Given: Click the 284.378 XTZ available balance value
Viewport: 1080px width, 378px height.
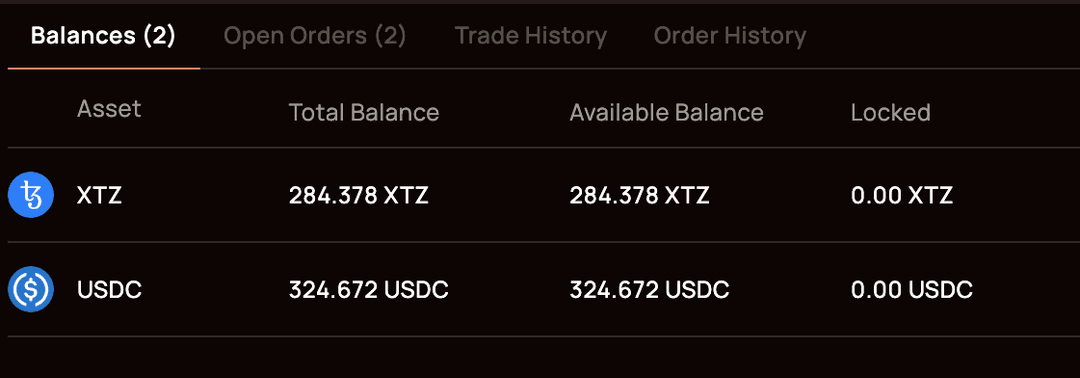Looking at the screenshot, I should (639, 196).
